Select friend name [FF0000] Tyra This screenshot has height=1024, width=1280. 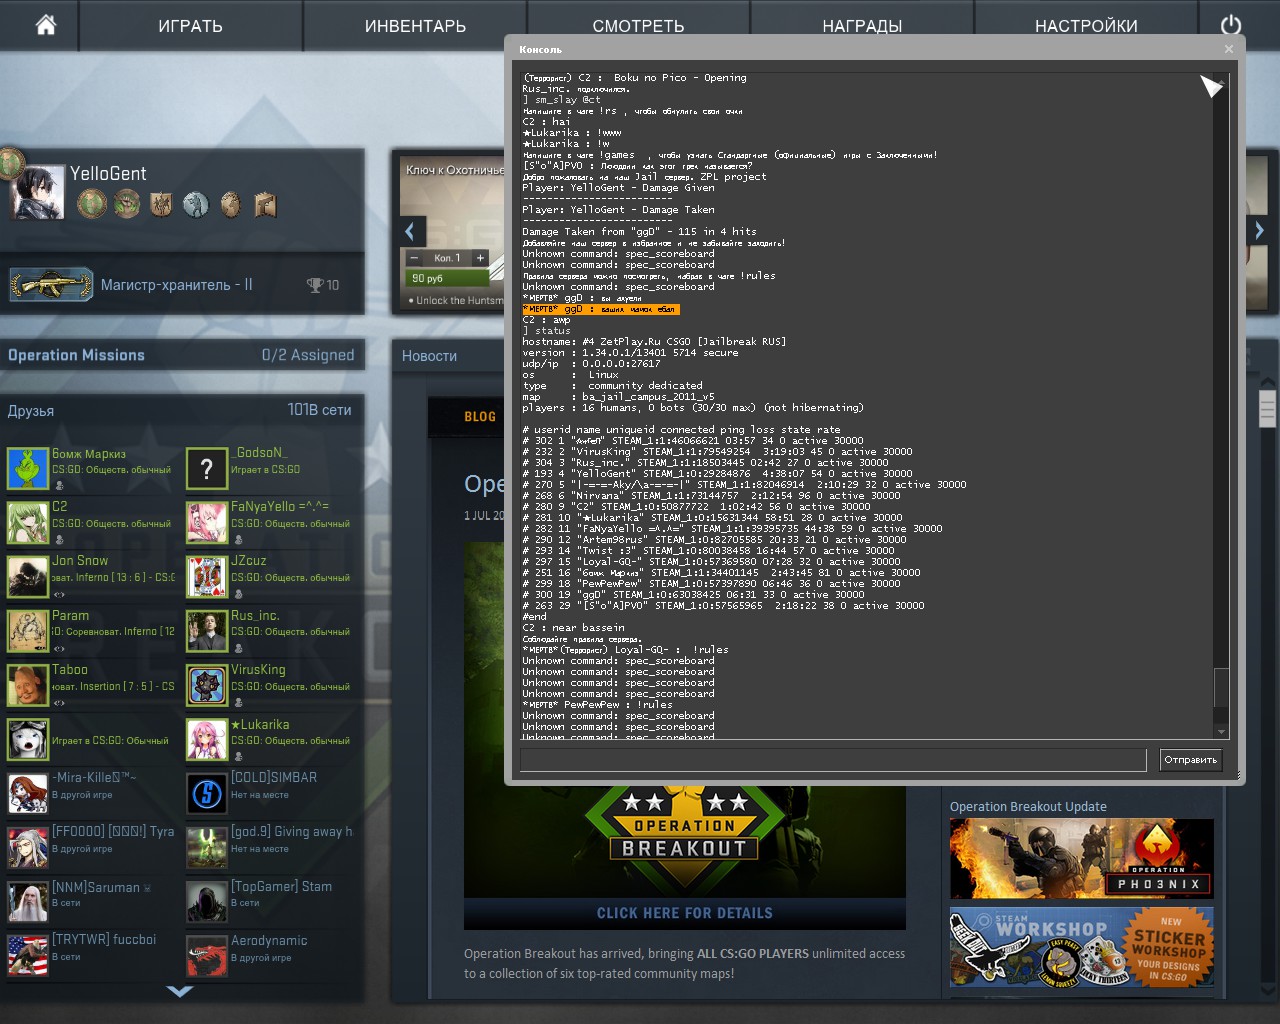(x=113, y=832)
